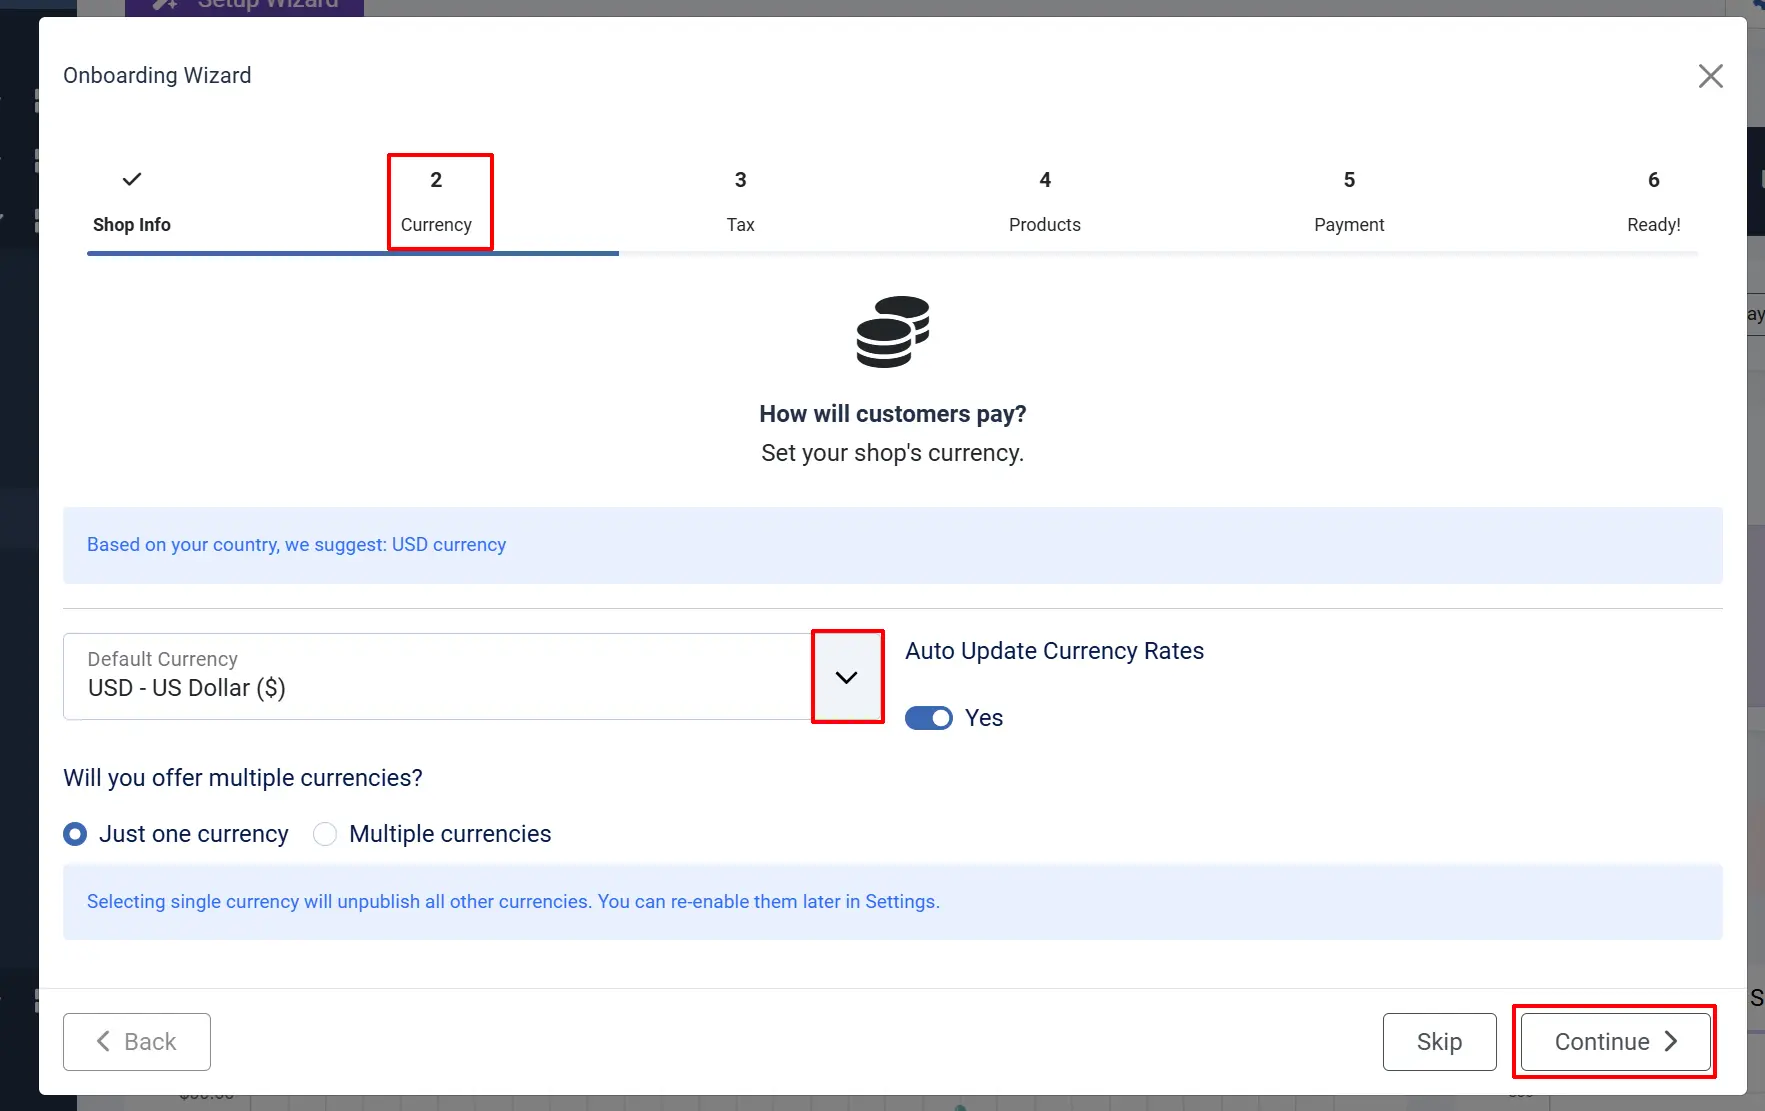
Task: Click the single currency unpublish notice
Action: (x=893, y=902)
